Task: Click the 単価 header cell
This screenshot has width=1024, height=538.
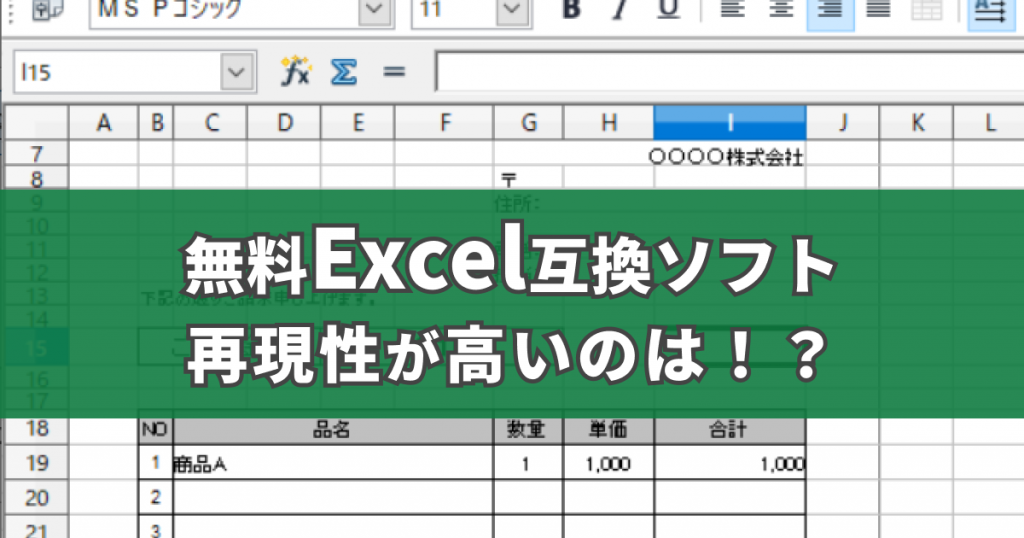Action: point(609,430)
